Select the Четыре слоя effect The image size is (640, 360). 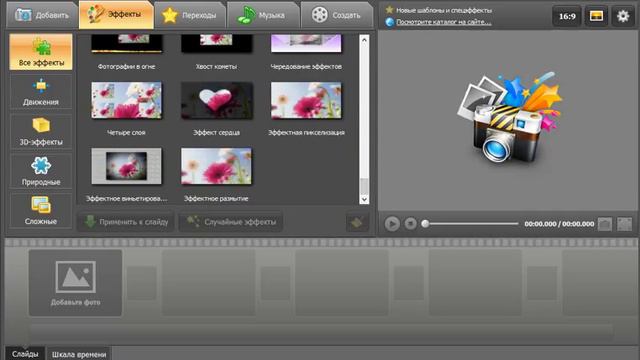127,100
